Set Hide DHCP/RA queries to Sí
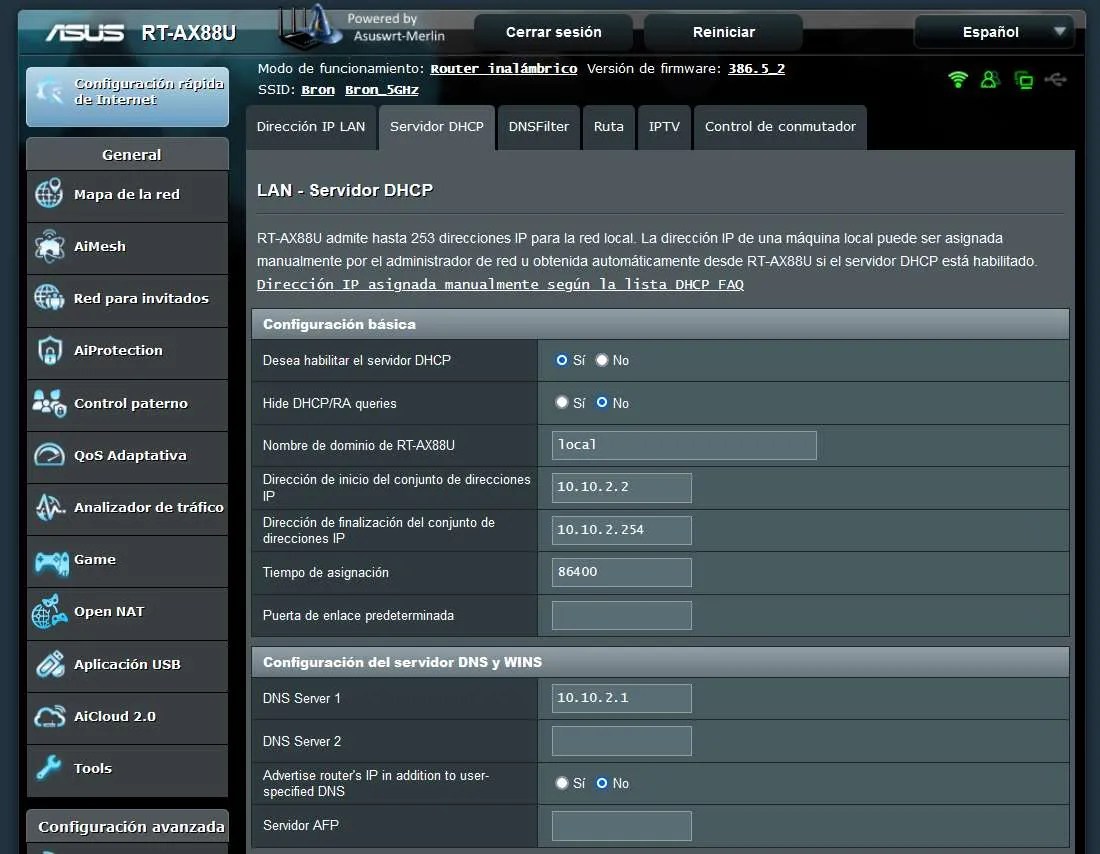Image resolution: width=1100 pixels, height=854 pixels. click(x=562, y=403)
